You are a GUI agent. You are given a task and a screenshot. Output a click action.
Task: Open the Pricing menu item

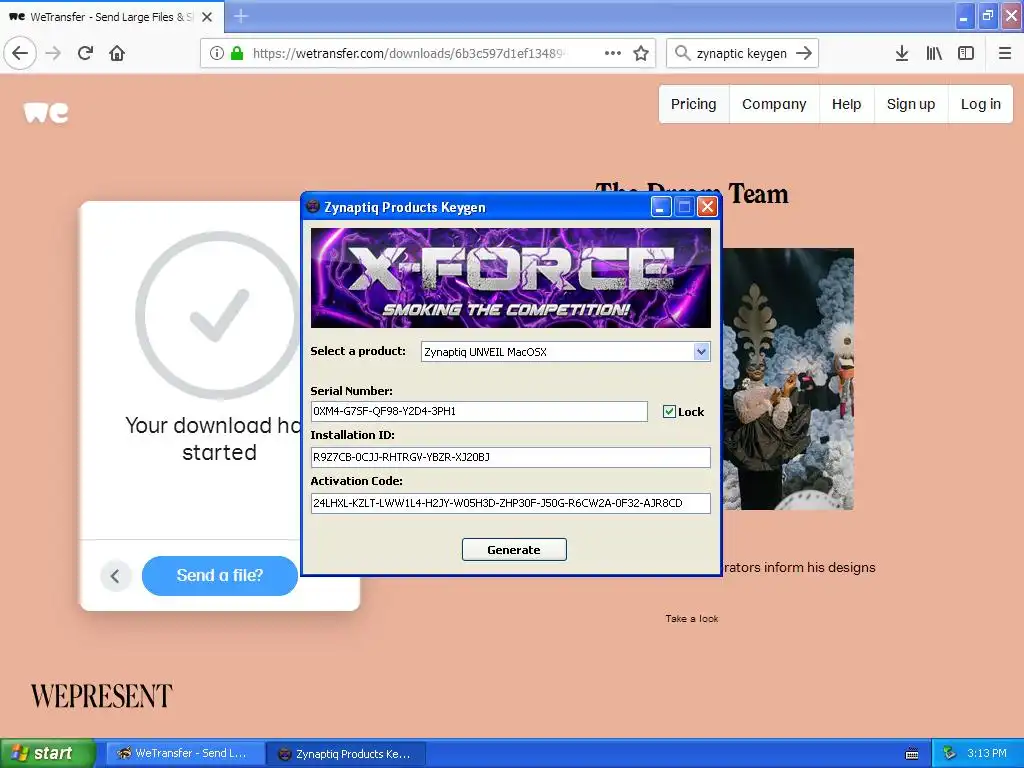coord(694,104)
